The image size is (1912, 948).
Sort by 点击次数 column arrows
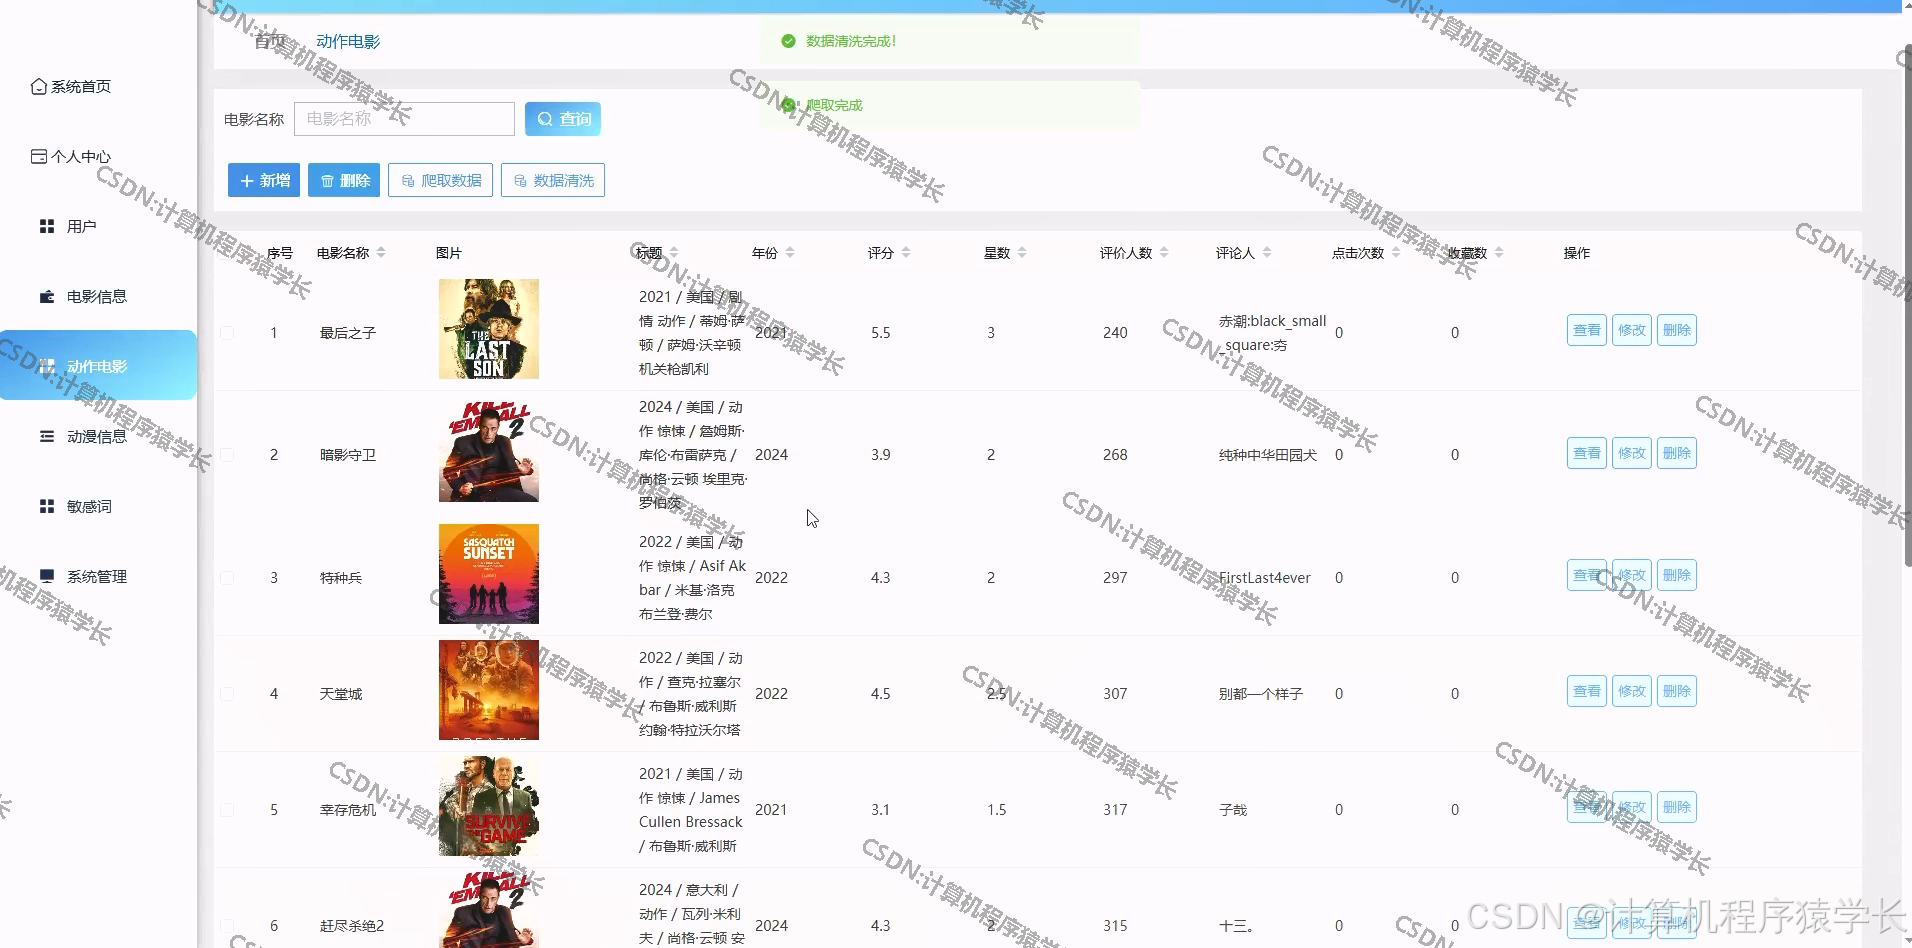[x=1396, y=253]
